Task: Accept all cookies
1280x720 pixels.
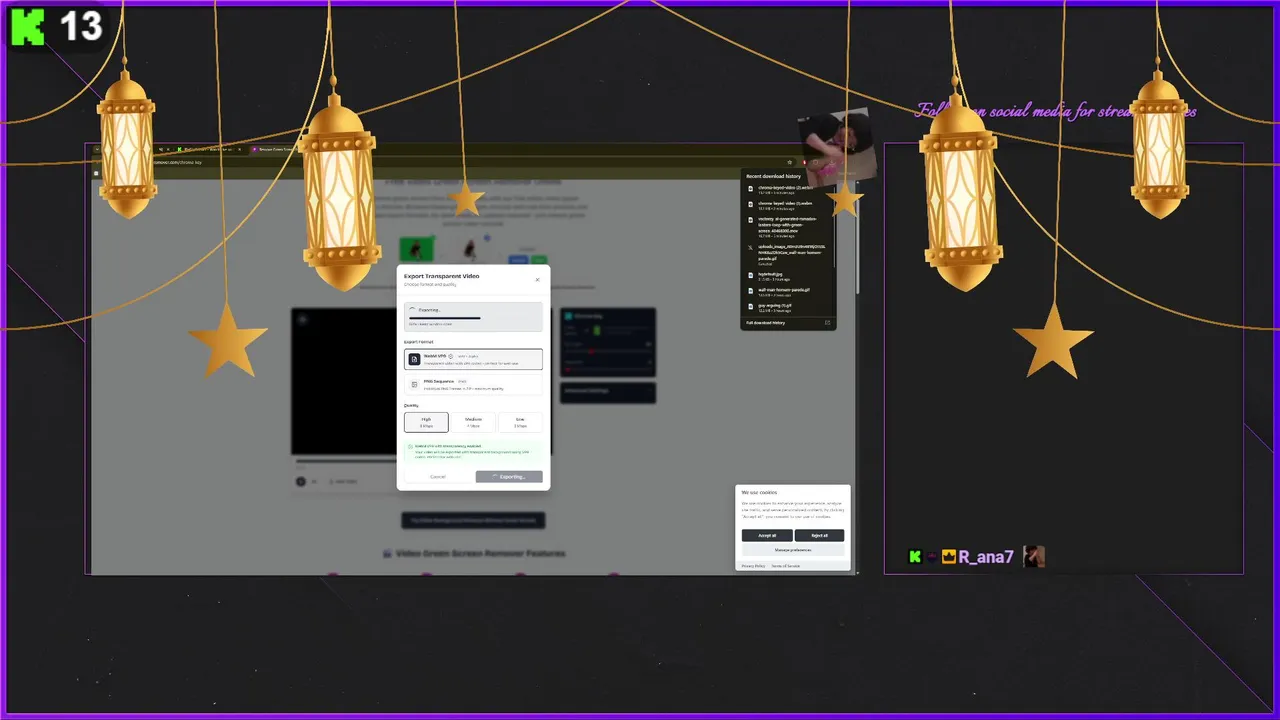Action: point(767,535)
